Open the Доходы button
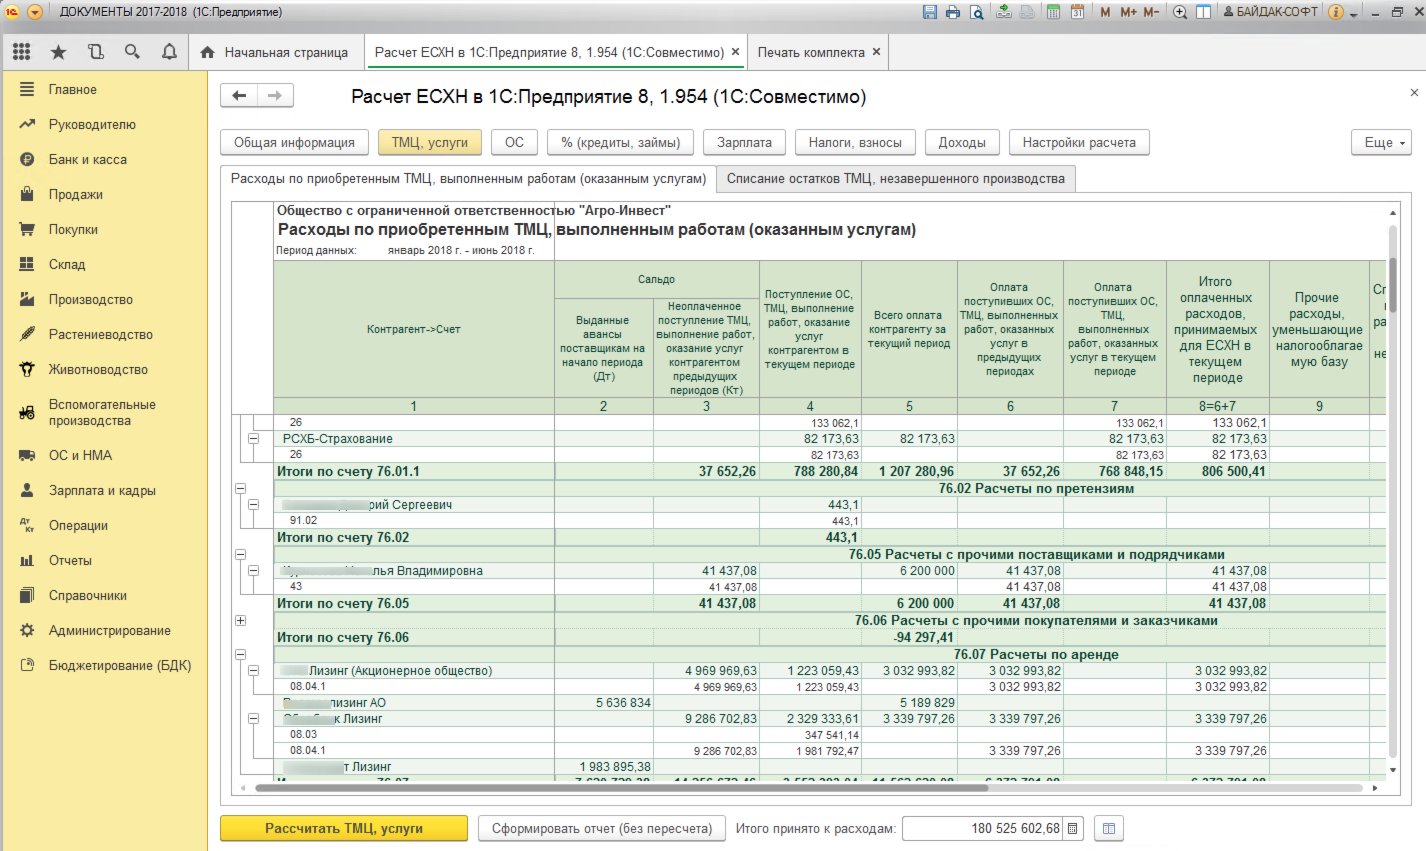 tap(962, 142)
